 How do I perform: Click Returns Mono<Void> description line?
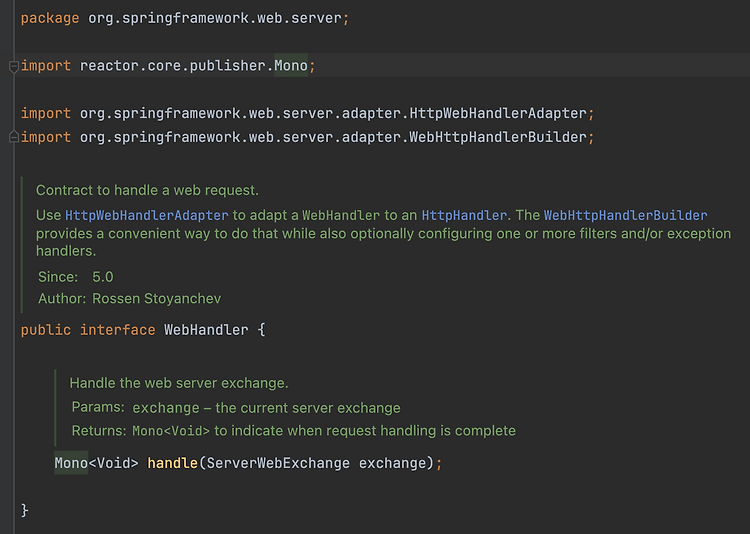click(x=294, y=431)
